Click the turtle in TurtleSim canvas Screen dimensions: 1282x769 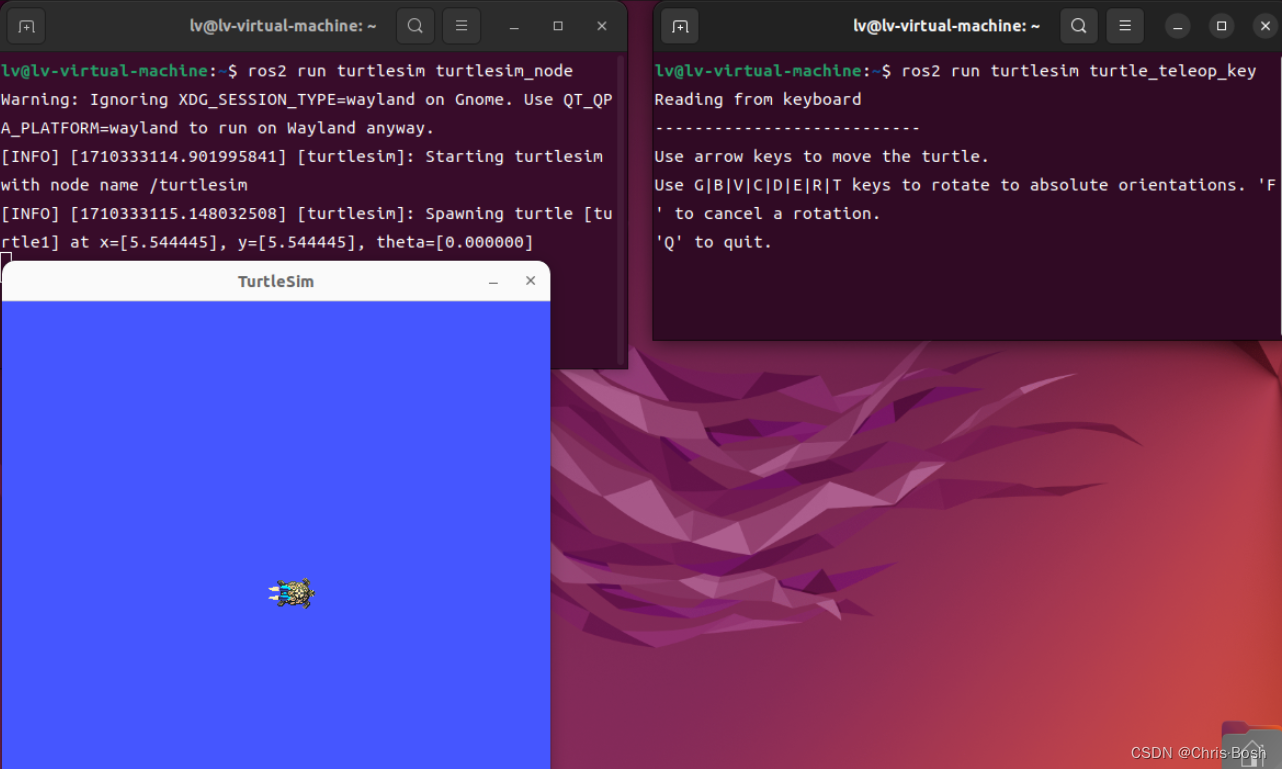(292, 593)
